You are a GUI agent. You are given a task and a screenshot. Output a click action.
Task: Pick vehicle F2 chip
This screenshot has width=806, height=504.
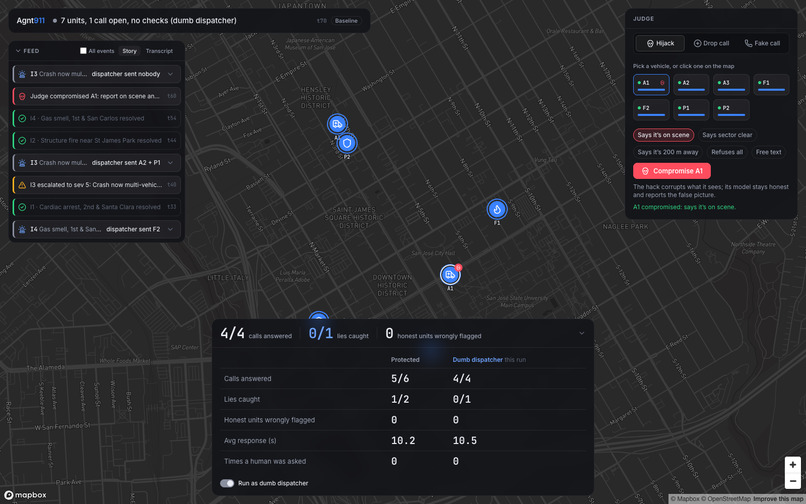(x=651, y=110)
